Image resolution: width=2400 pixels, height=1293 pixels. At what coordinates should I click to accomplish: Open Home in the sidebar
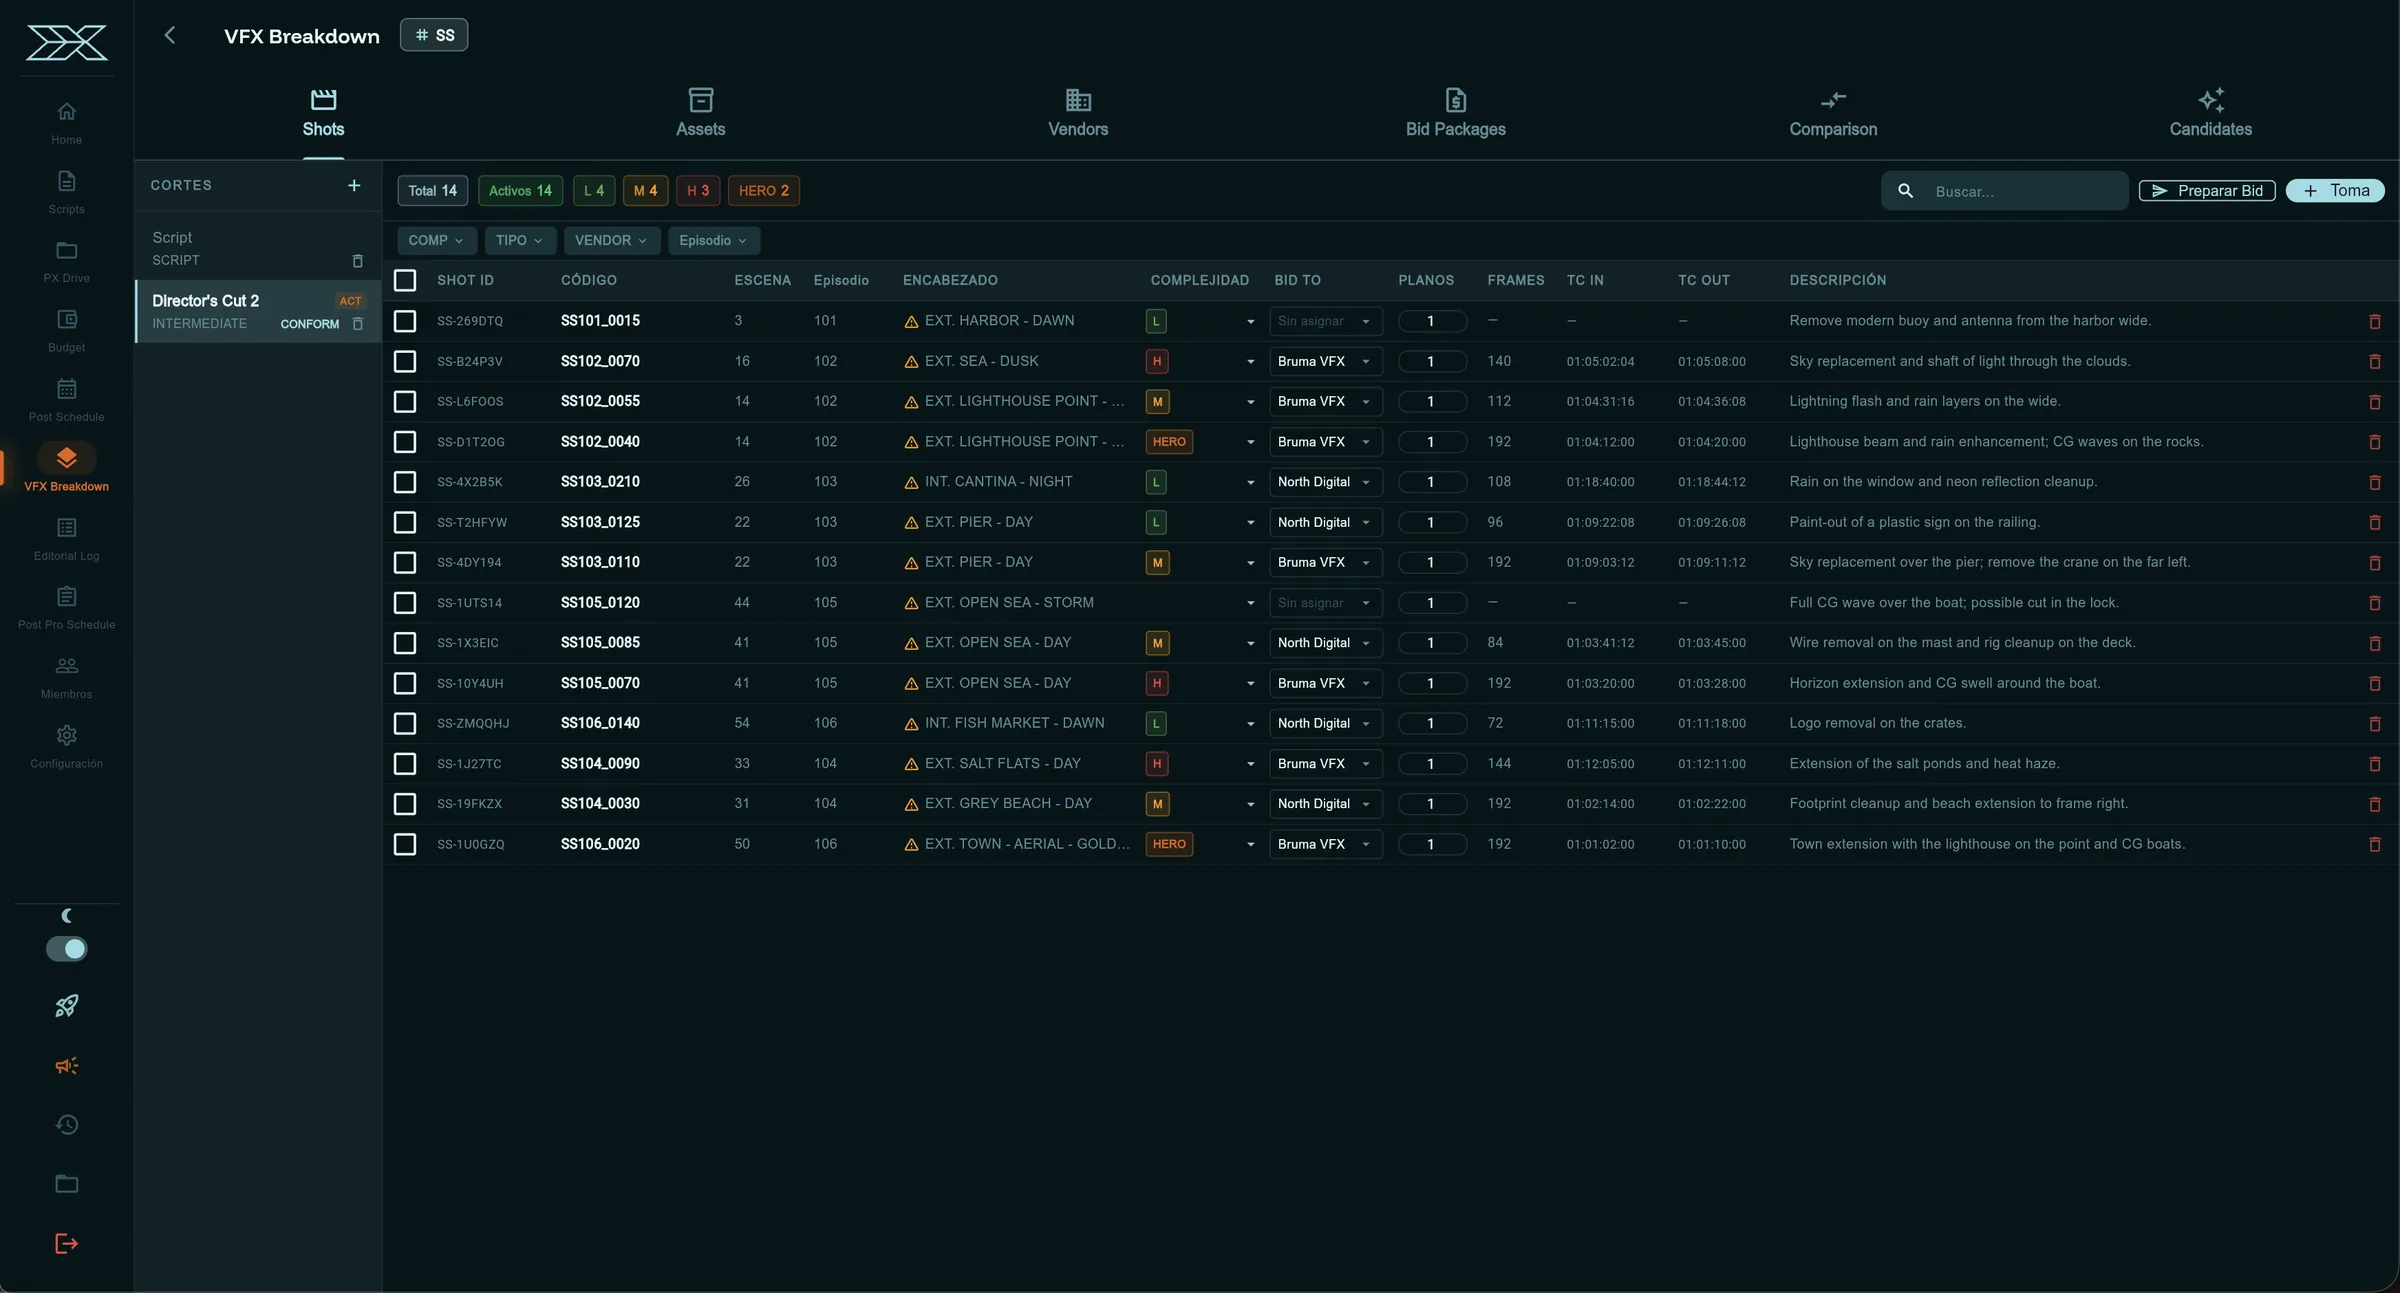(66, 123)
